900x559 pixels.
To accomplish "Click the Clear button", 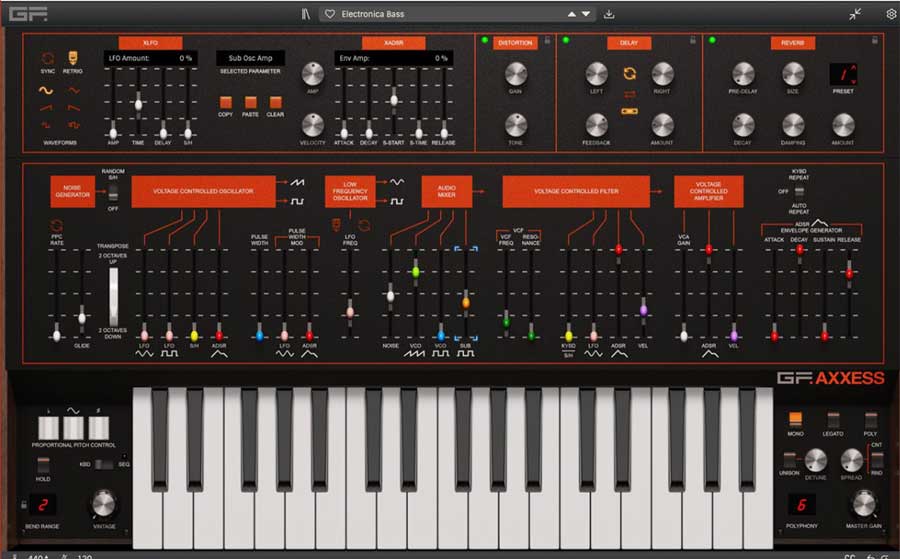I will click(276, 102).
